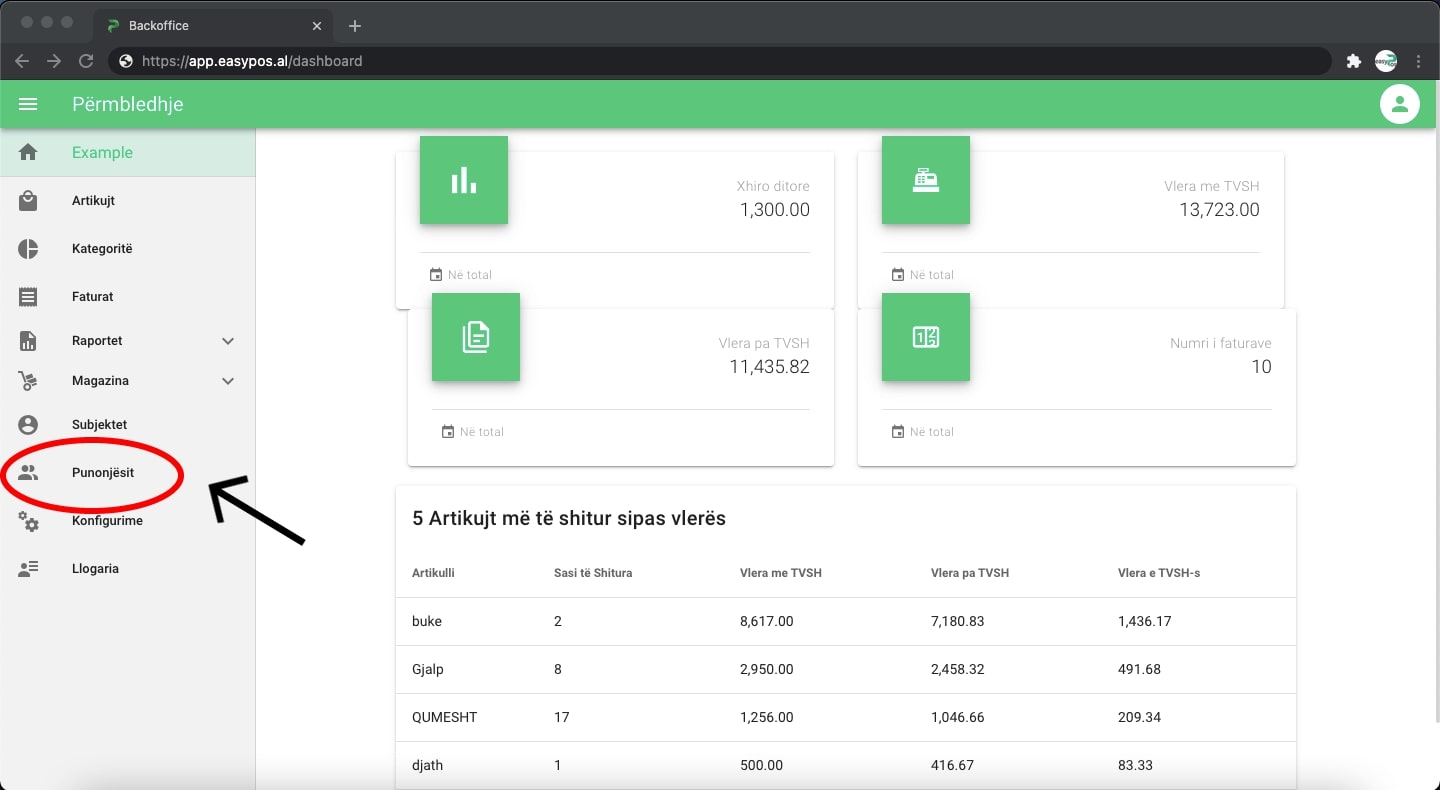
Task: Click the browser address bar
Action: click(x=700, y=61)
